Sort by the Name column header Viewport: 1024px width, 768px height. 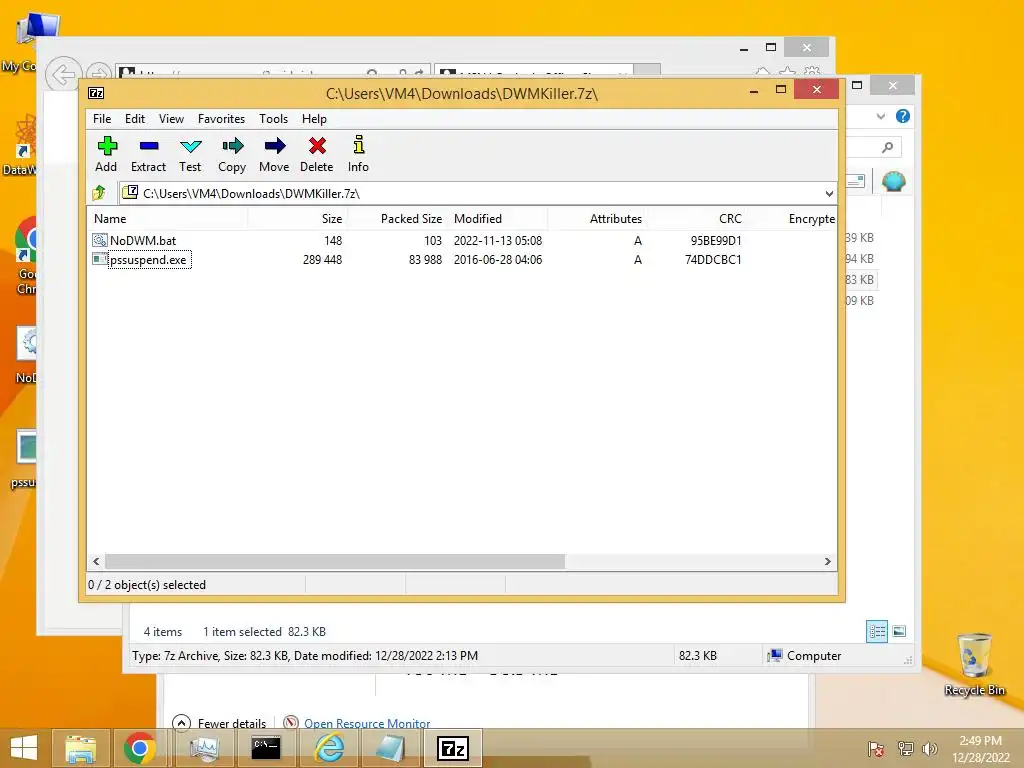167,219
